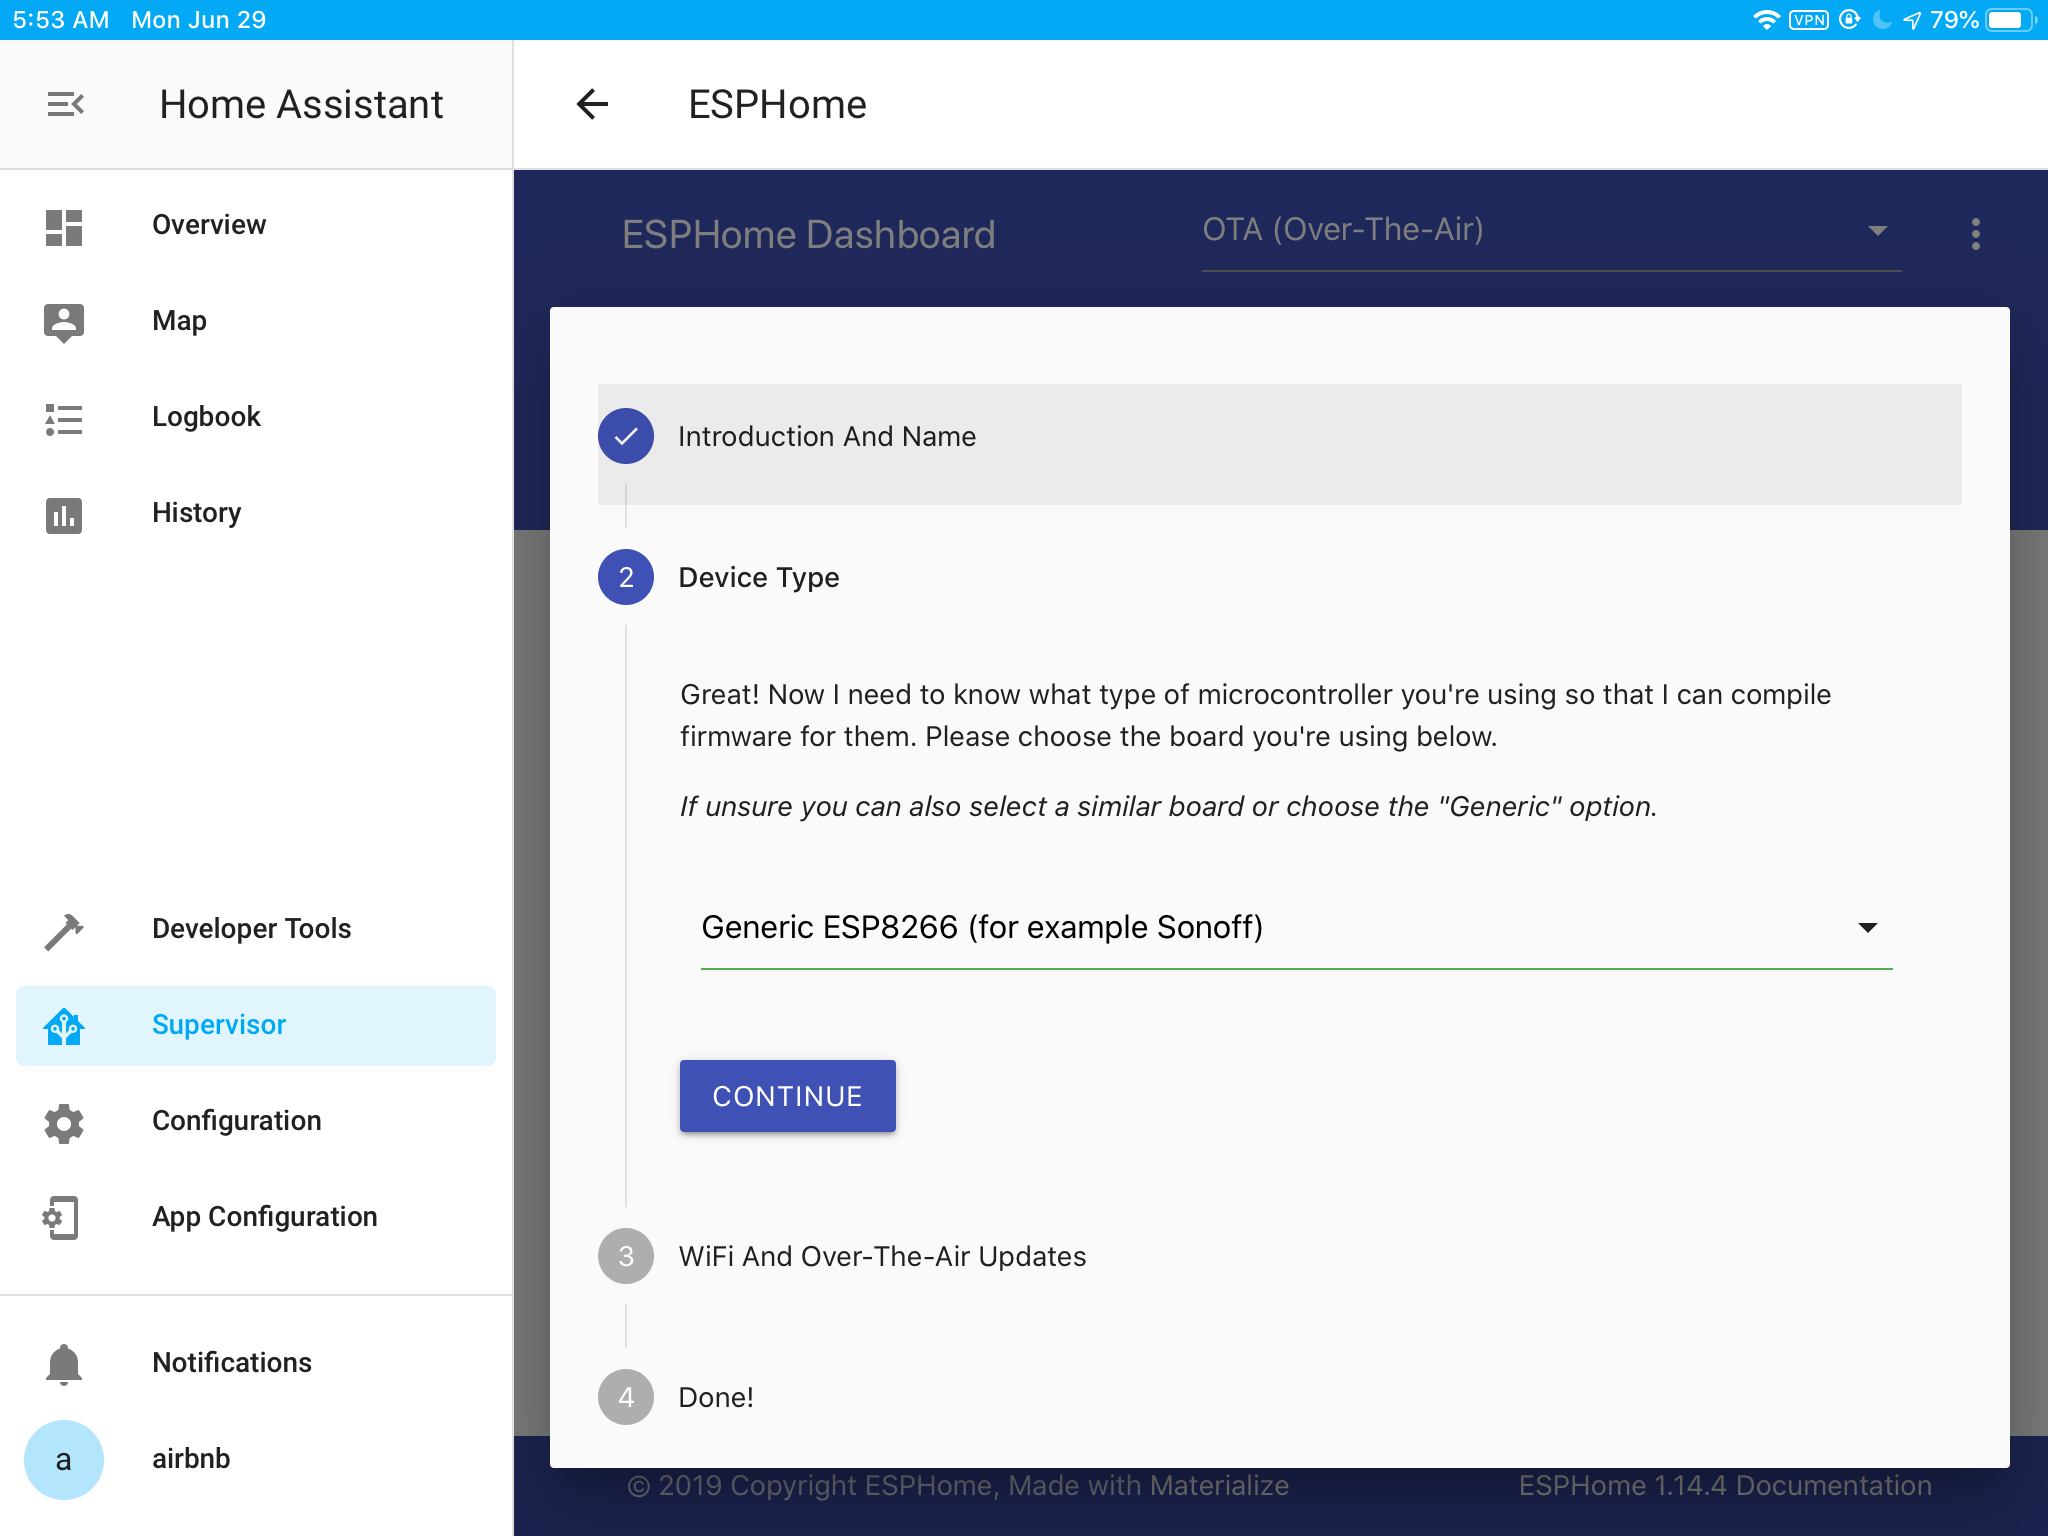The image size is (2048, 1536).
Task: Open the ESPHome 1.14.4 Documentation link
Action: click(1725, 1486)
